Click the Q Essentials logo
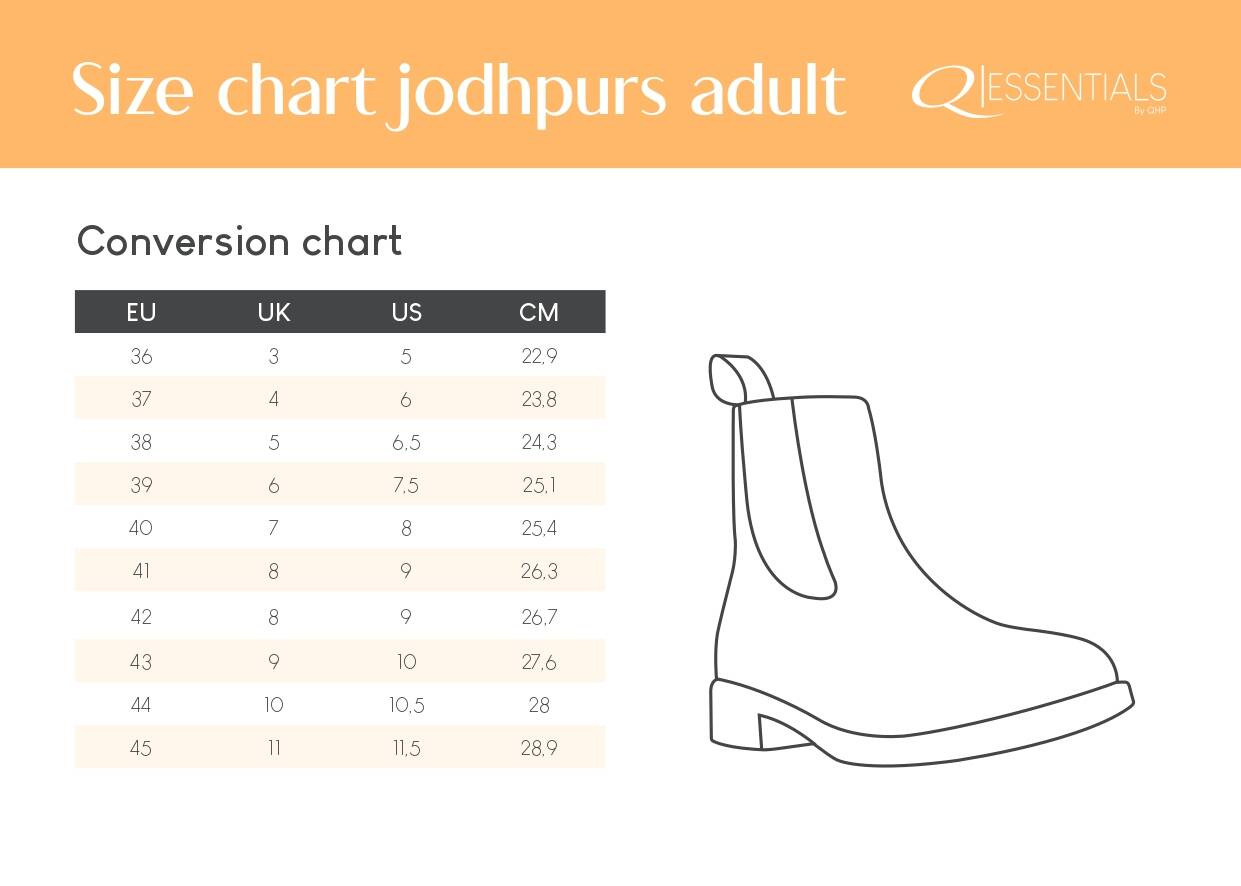The width and height of the screenshot is (1241, 886). pos(1038,92)
